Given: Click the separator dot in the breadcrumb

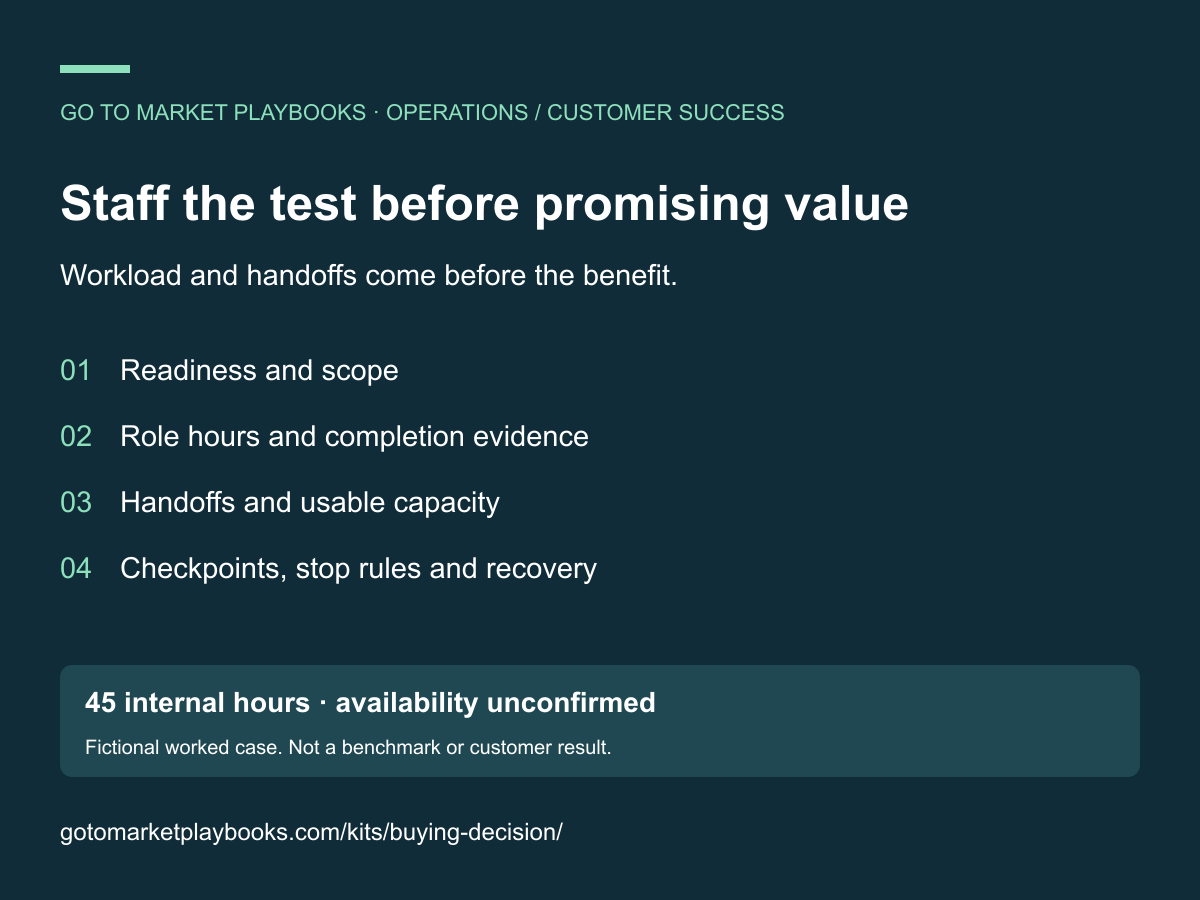Looking at the screenshot, I should pos(376,113).
